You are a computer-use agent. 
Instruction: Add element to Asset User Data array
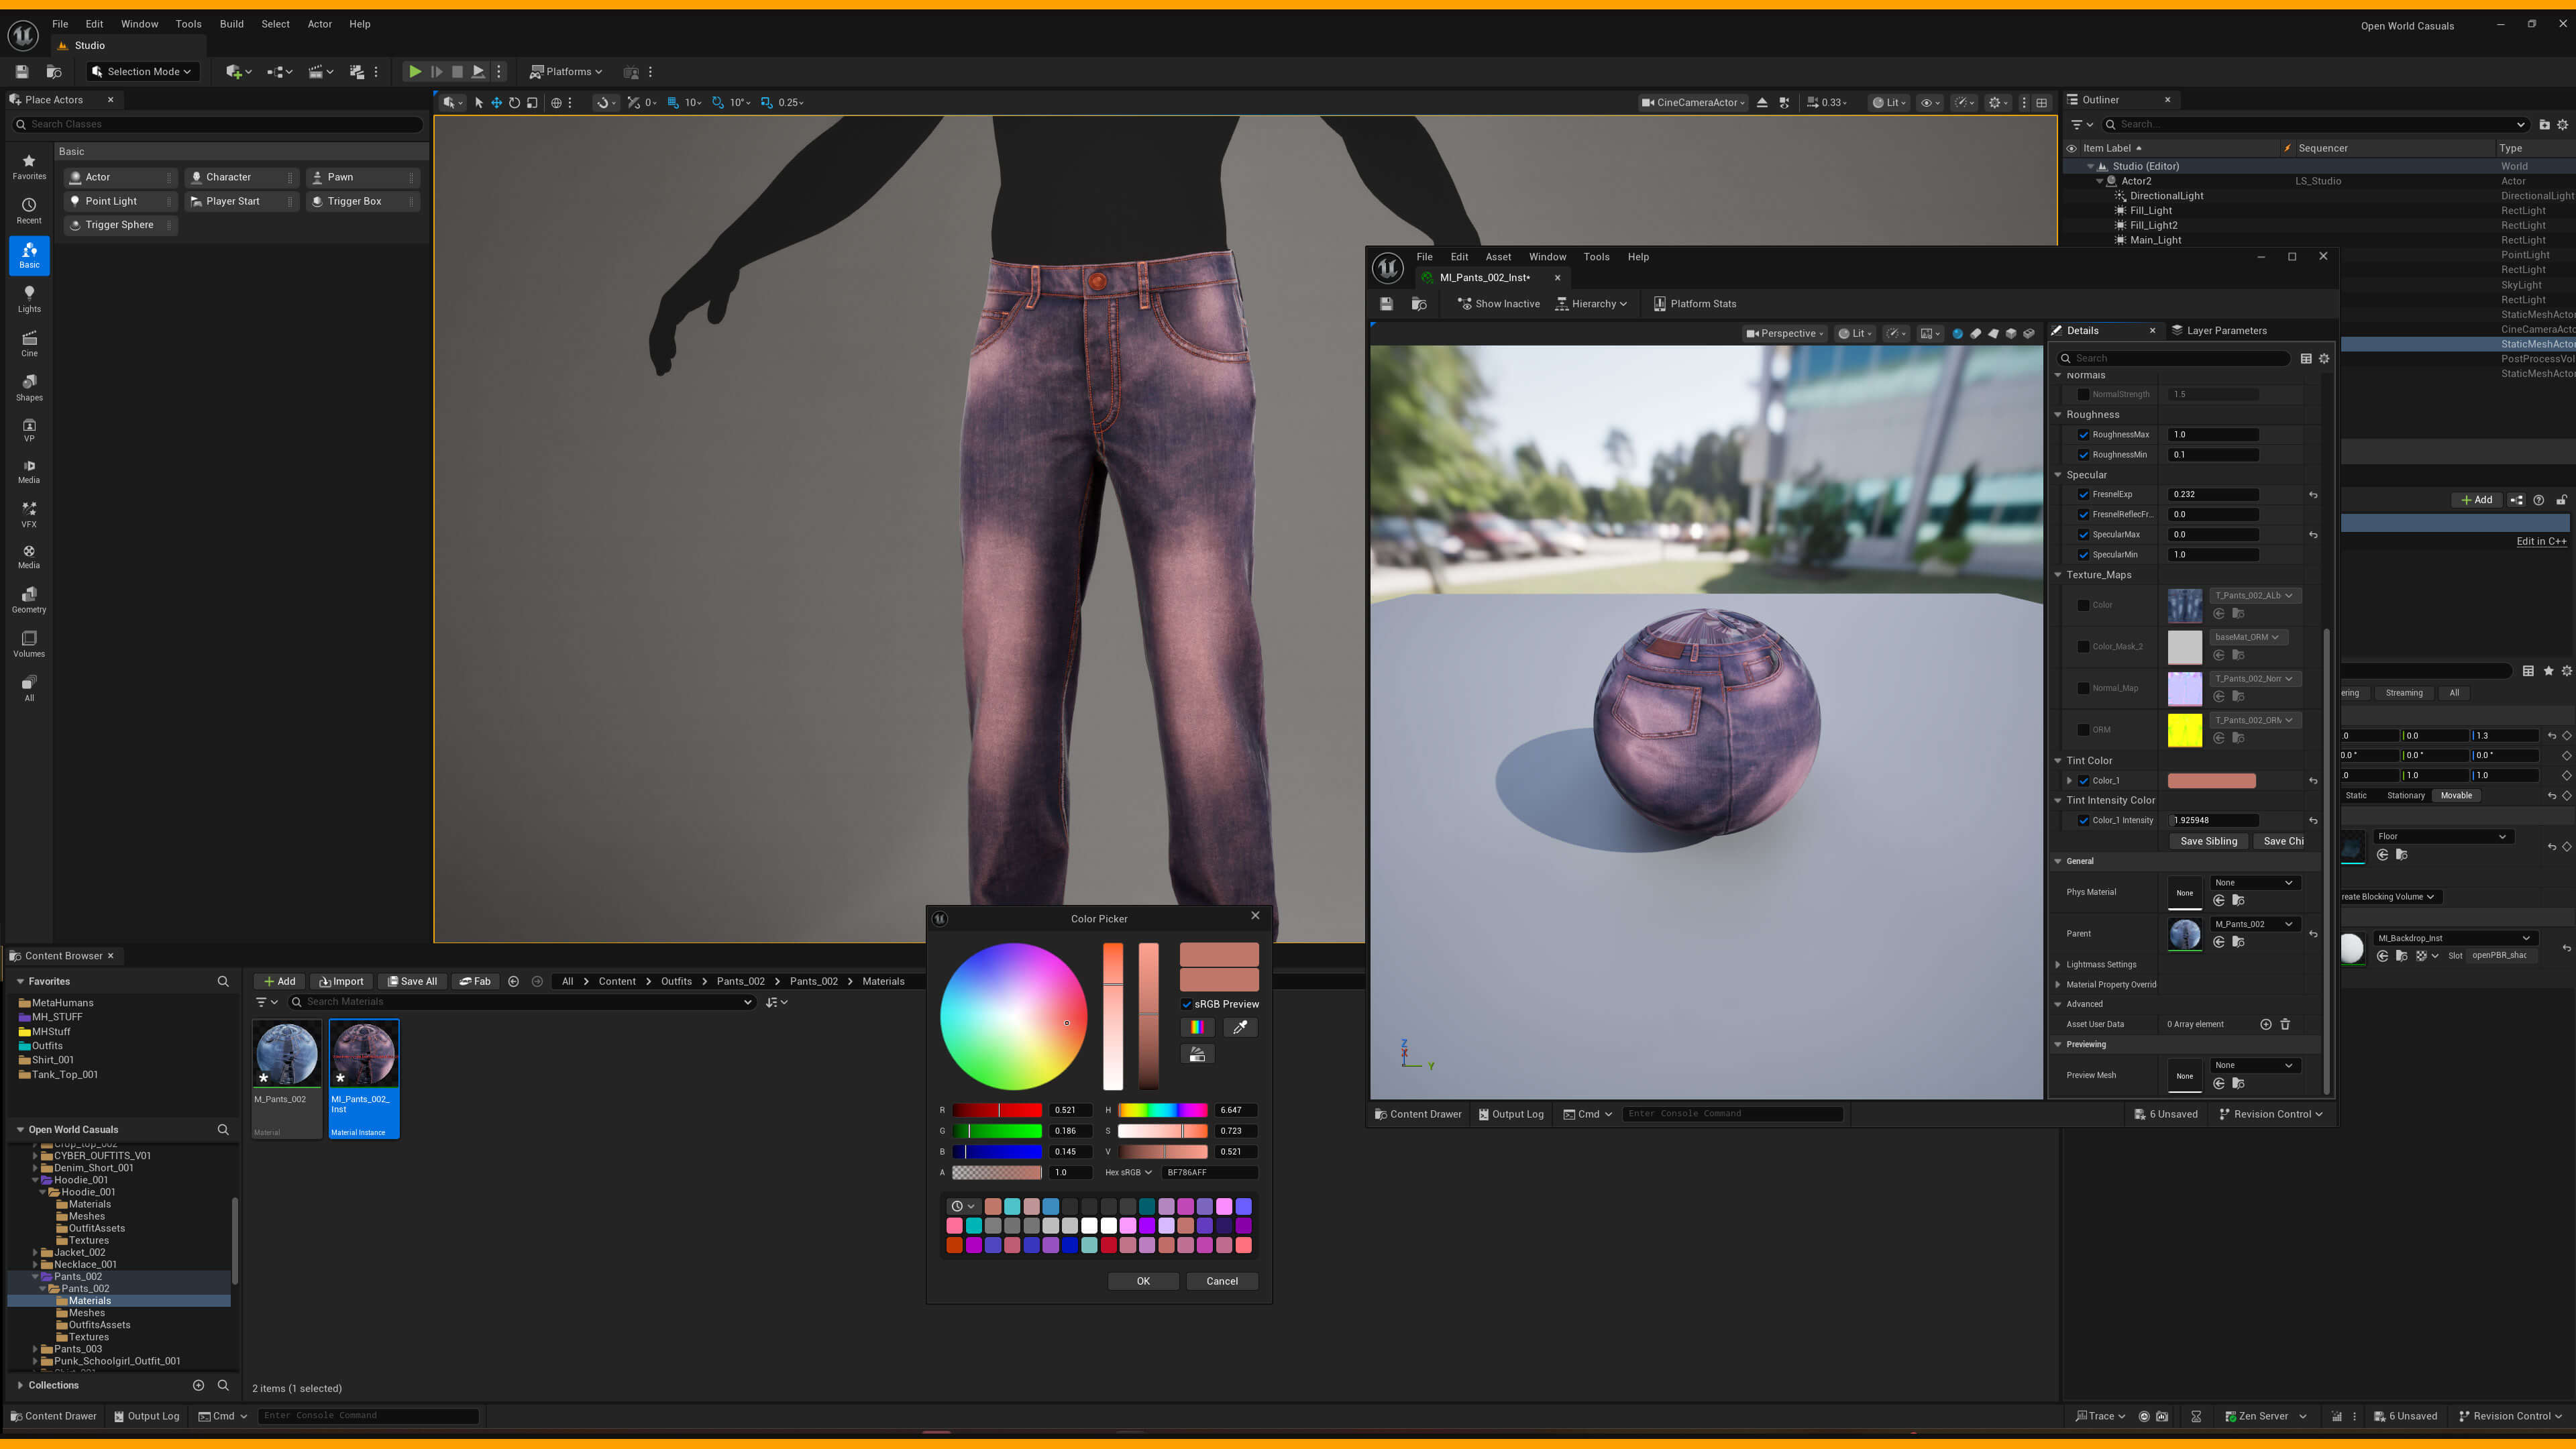2266,1024
